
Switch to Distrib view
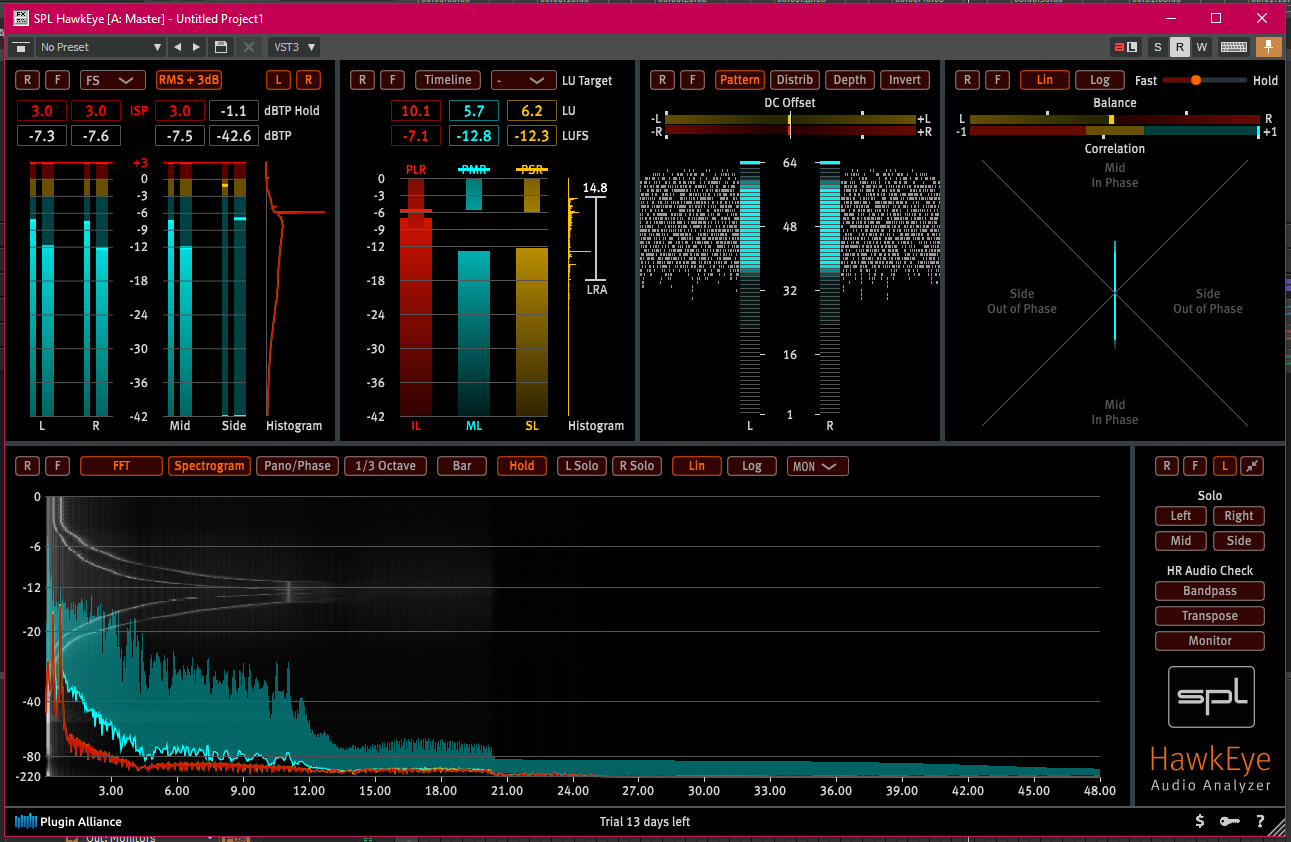(794, 80)
